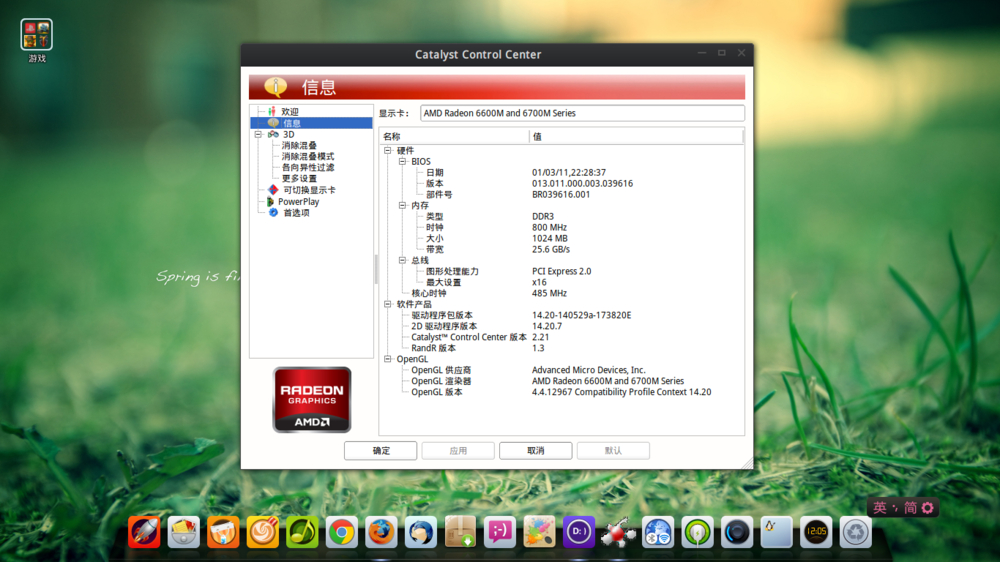This screenshot has height=562, width=1000.
Task: Select the OpenGL 渲染器 row
Action: tap(561, 381)
